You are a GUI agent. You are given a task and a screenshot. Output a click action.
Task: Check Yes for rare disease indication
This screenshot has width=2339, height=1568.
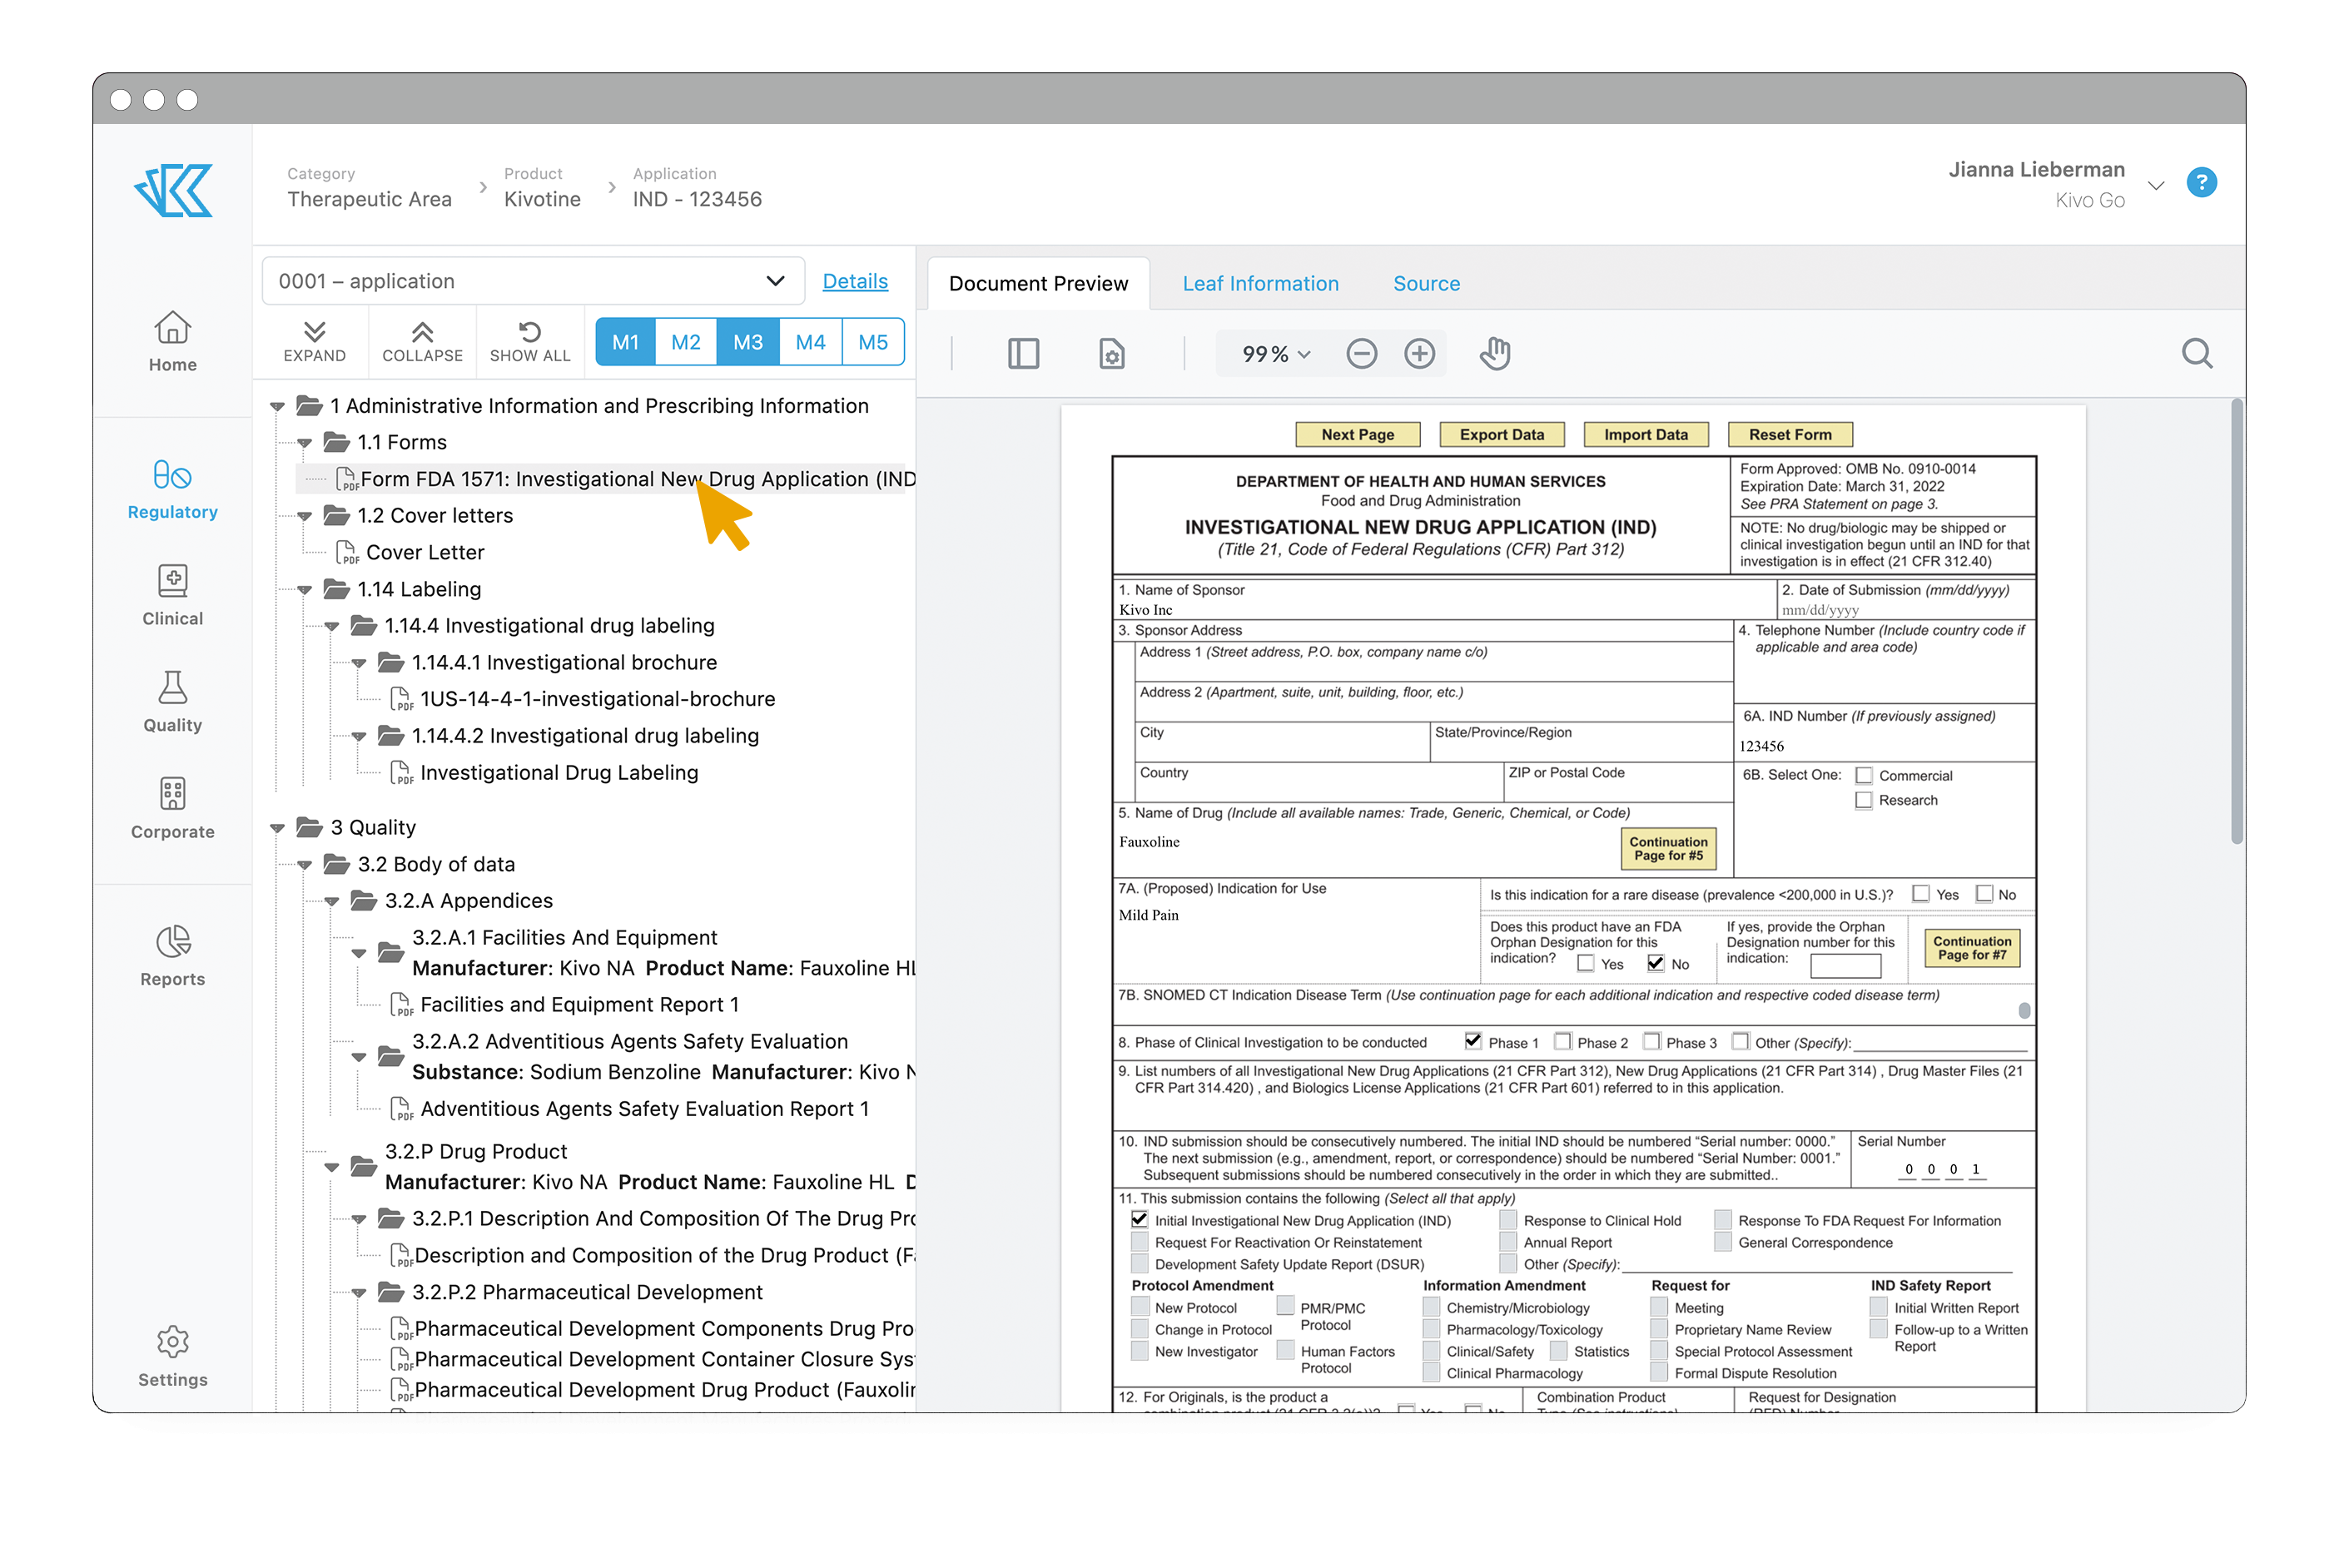click(1920, 894)
